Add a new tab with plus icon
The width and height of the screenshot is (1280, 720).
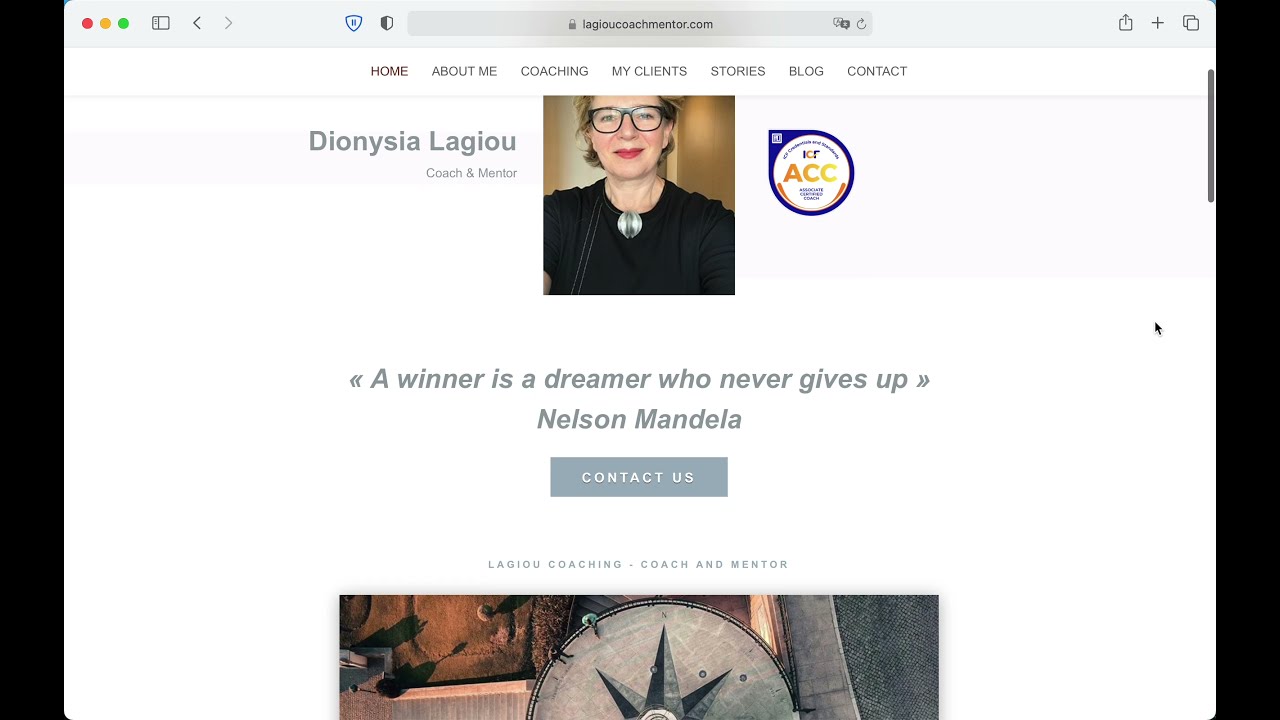point(1157,23)
